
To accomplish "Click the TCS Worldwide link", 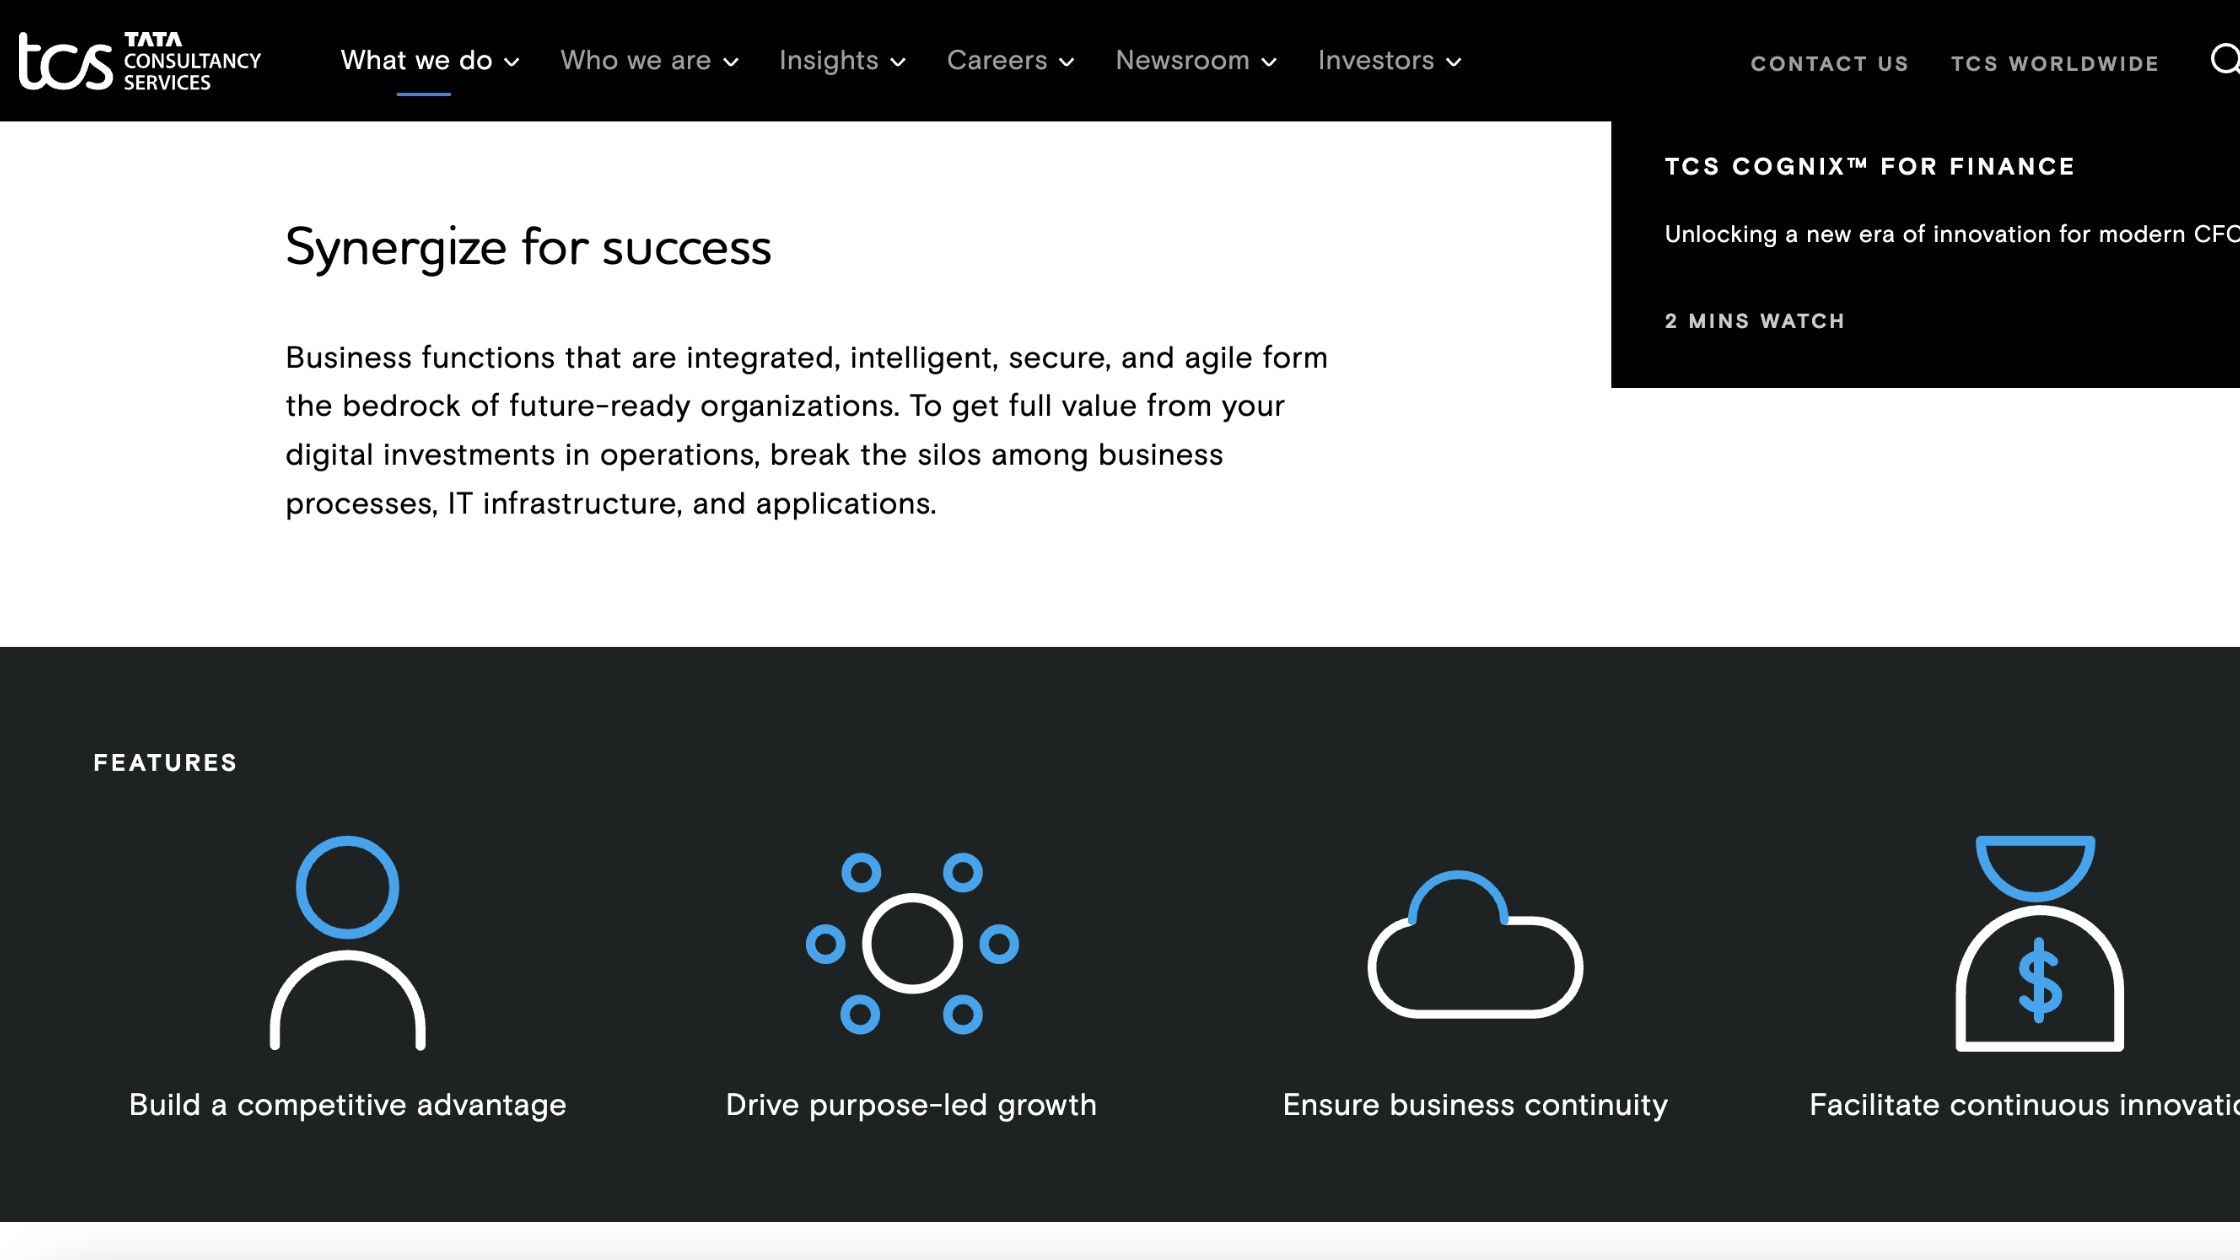I will tap(2054, 63).
